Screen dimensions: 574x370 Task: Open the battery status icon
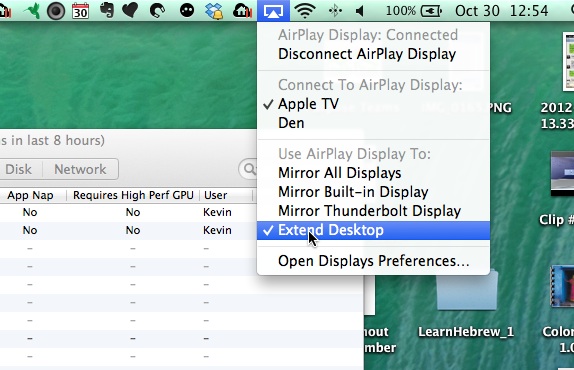pyautogui.click(x=431, y=11)
